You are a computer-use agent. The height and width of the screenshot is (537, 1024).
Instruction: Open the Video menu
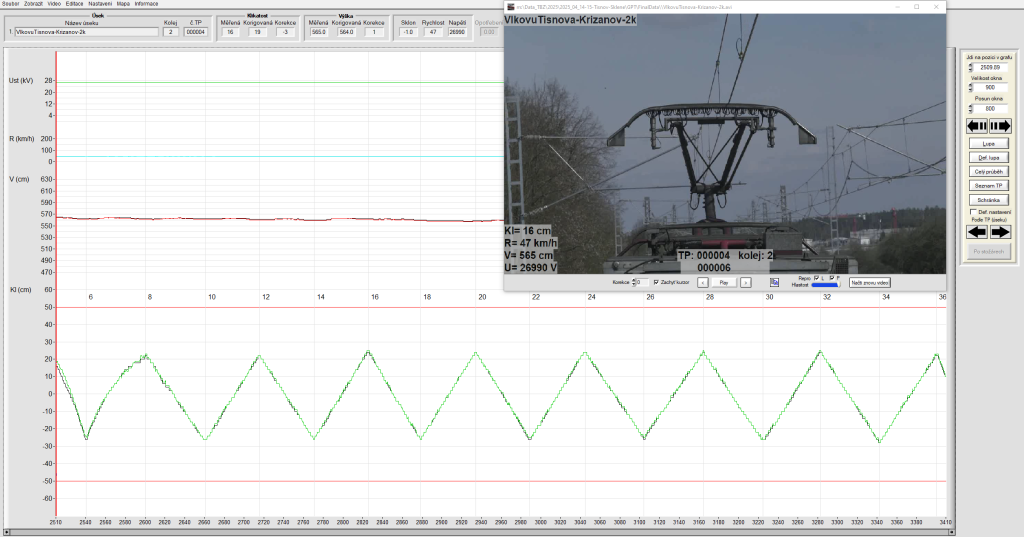pos(54,4)
